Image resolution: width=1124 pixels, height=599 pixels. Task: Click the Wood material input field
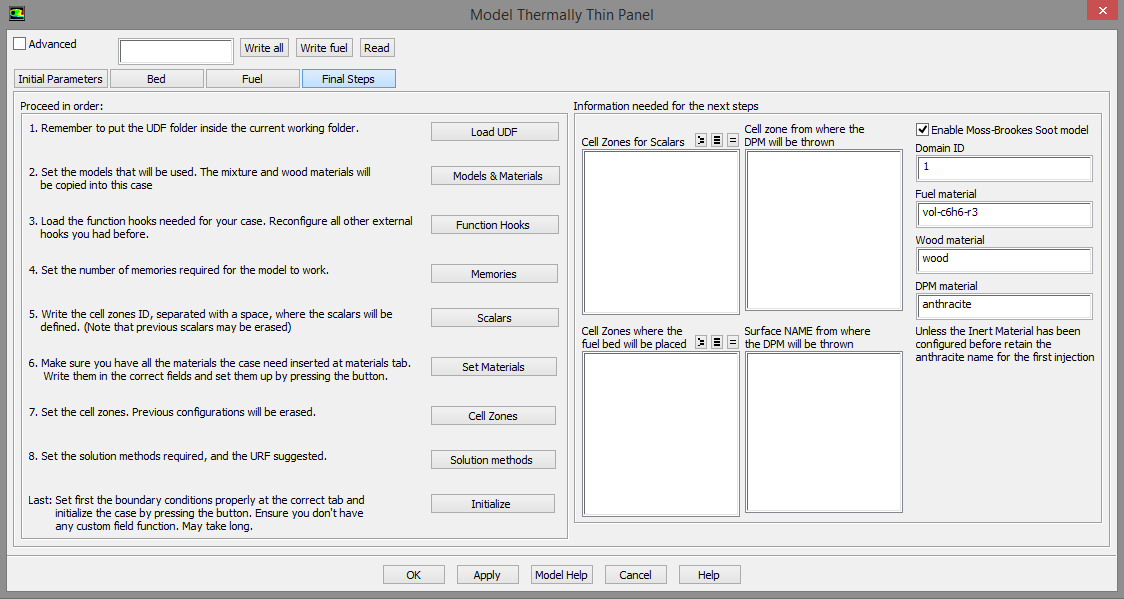[1004, 260]
